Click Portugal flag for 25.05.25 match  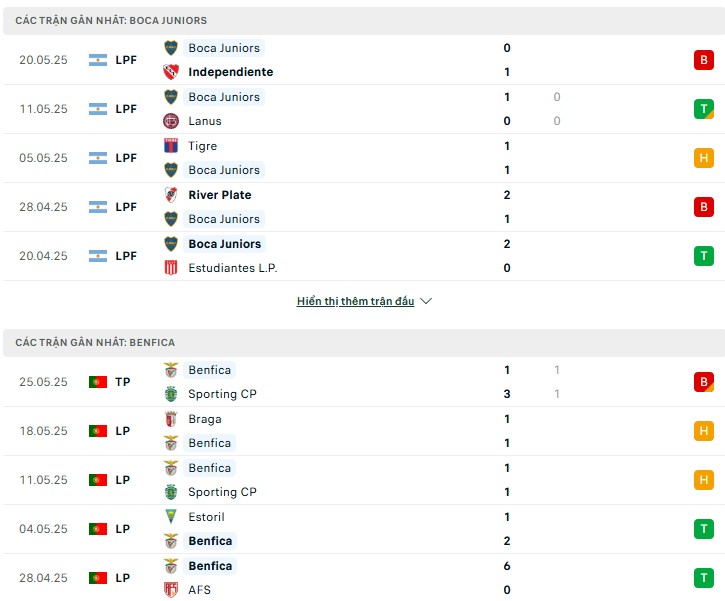98,382
